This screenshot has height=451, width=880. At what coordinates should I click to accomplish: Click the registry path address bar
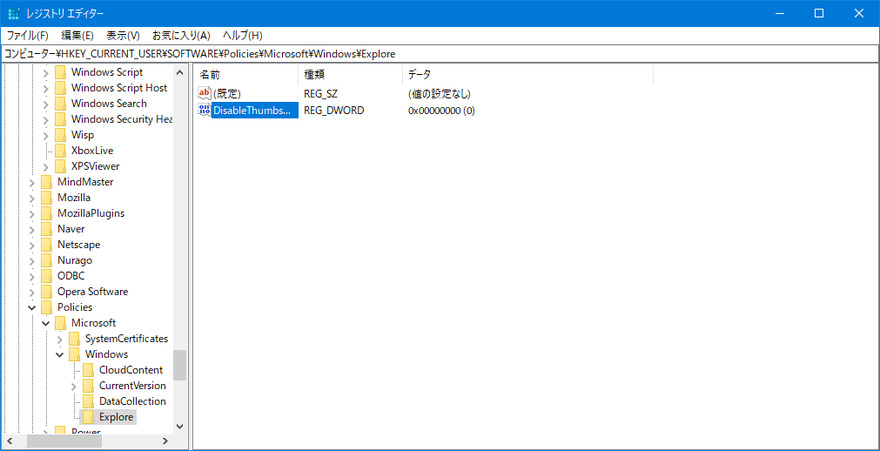click(x=440, y=54)
